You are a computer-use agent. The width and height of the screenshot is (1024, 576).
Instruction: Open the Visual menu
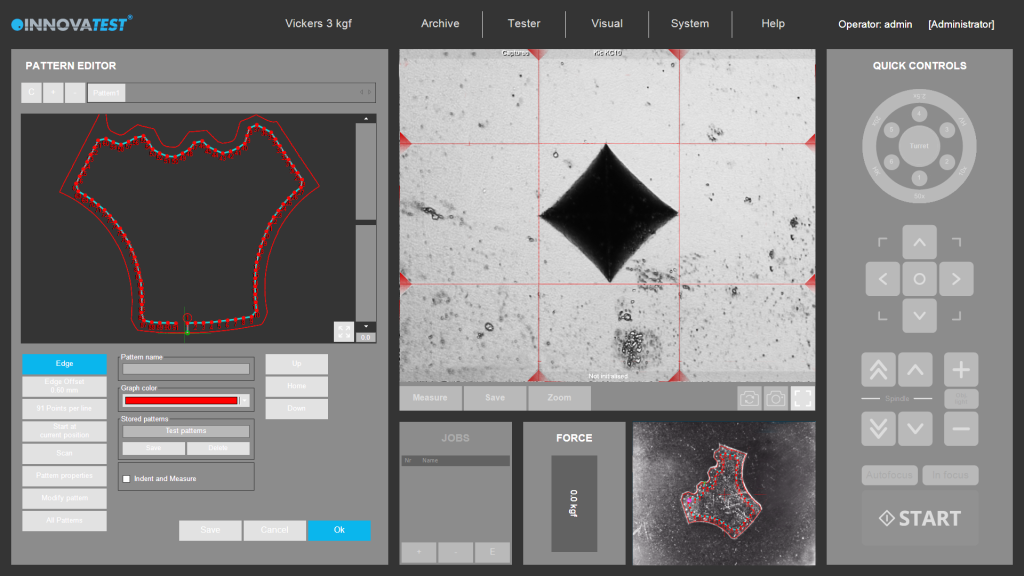607,24
